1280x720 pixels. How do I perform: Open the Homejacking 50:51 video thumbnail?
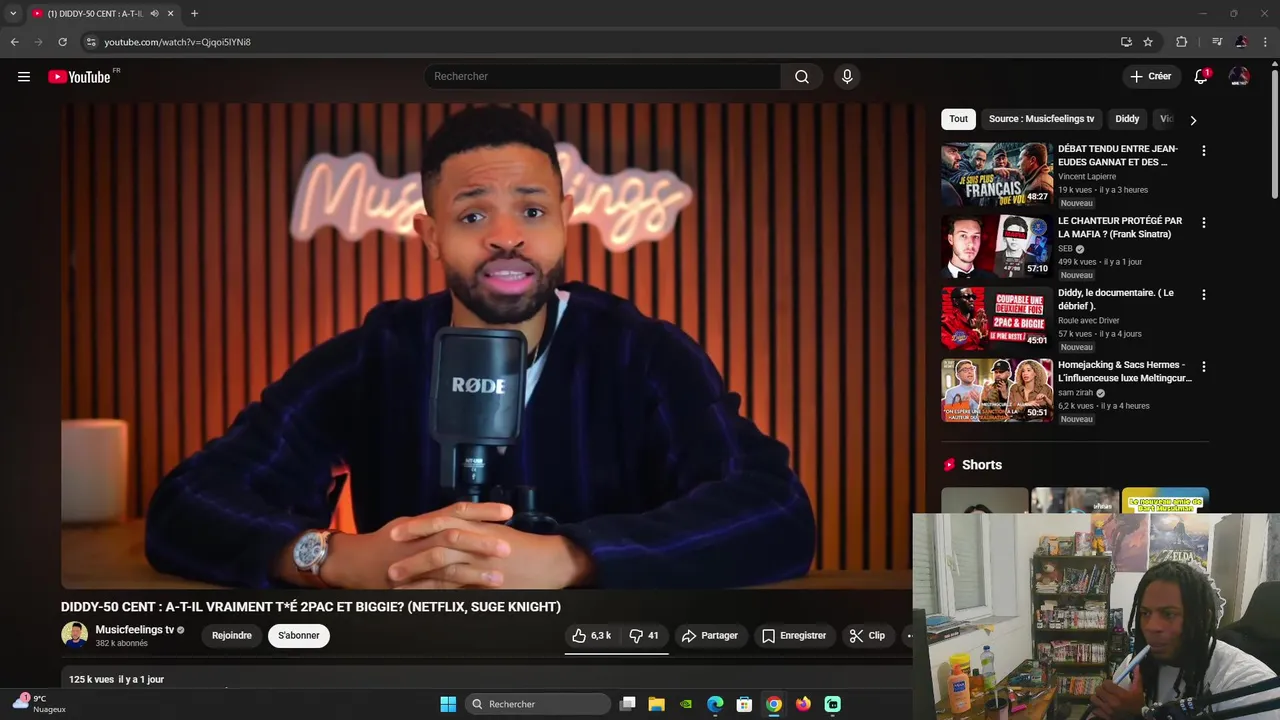[x=997, y=390]
